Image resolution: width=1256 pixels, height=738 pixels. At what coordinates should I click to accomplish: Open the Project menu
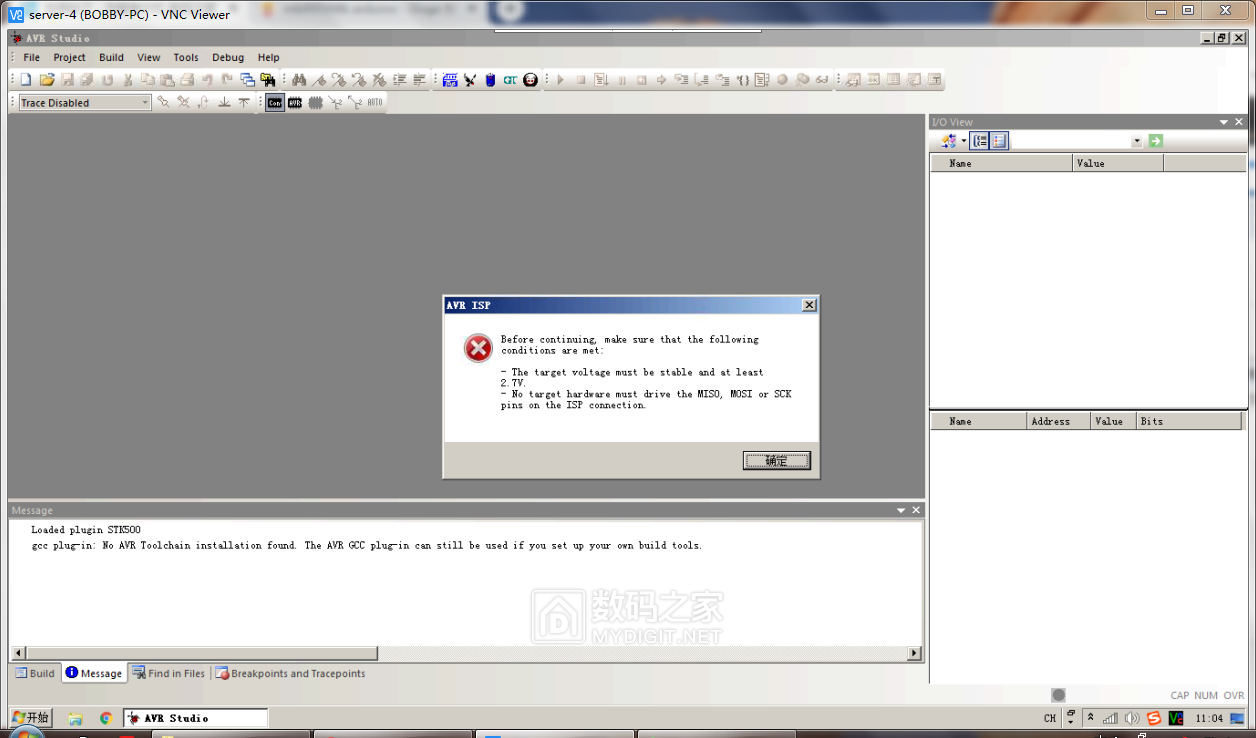coord(70,57)
